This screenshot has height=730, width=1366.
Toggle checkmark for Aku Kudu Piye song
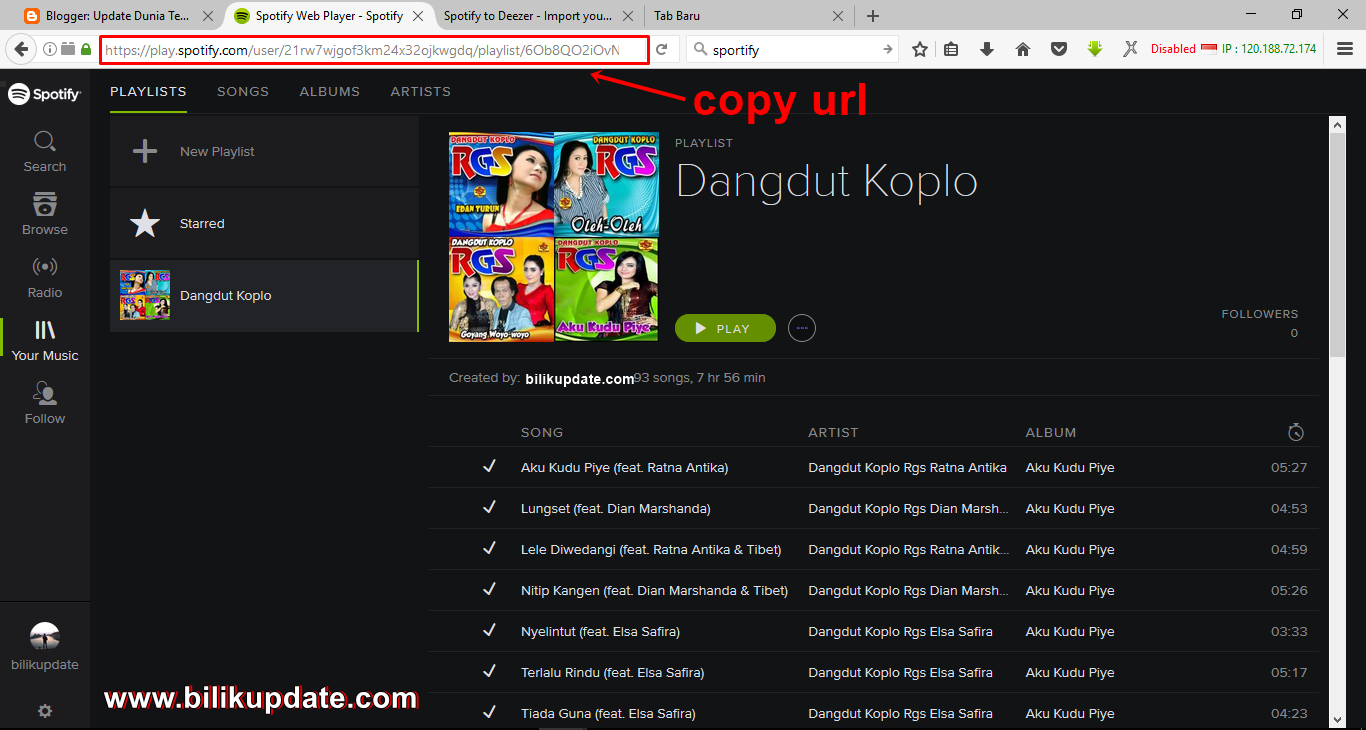[489, 467]
